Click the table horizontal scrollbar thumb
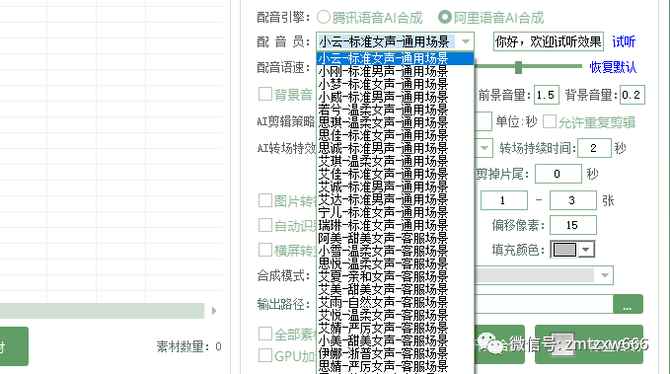The height and width of the screenshot is (374, 670). click(x=101, y=311)
